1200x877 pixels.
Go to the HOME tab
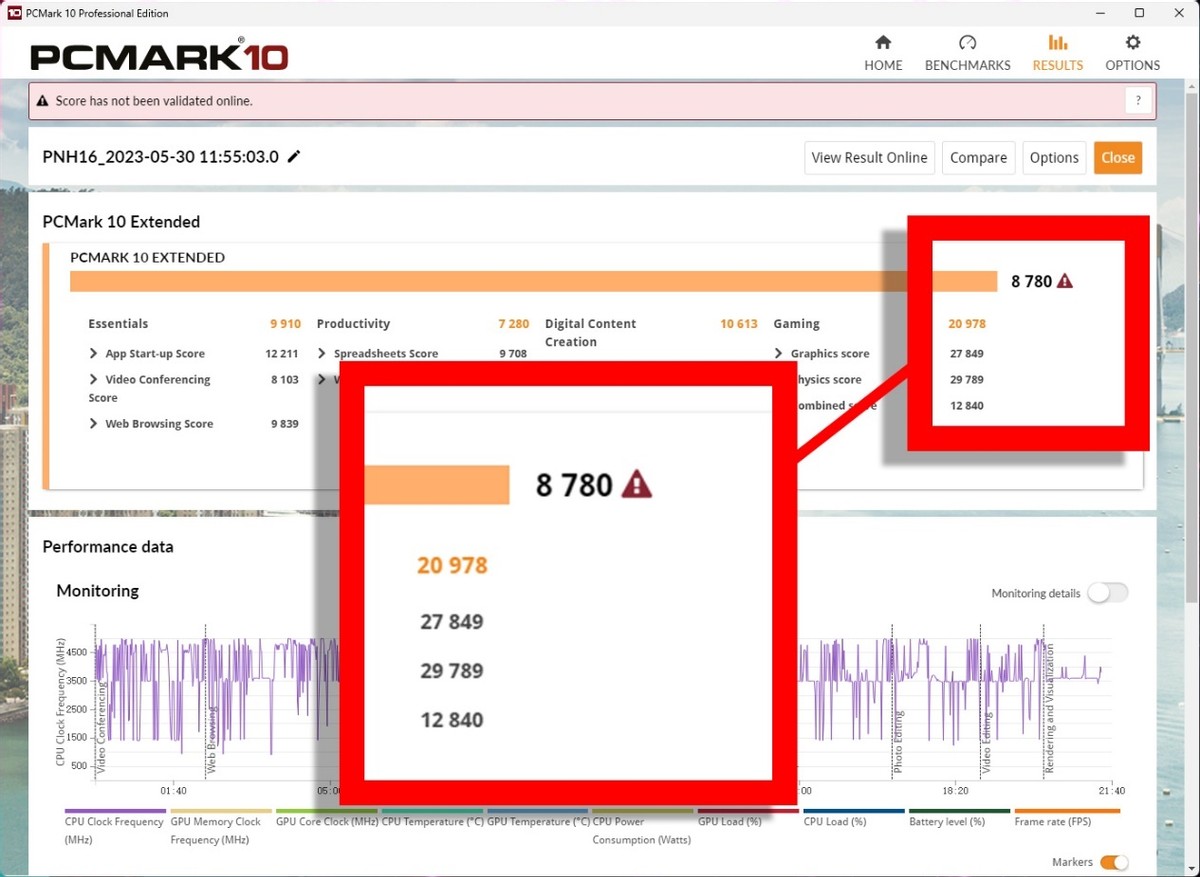(883, 54)
